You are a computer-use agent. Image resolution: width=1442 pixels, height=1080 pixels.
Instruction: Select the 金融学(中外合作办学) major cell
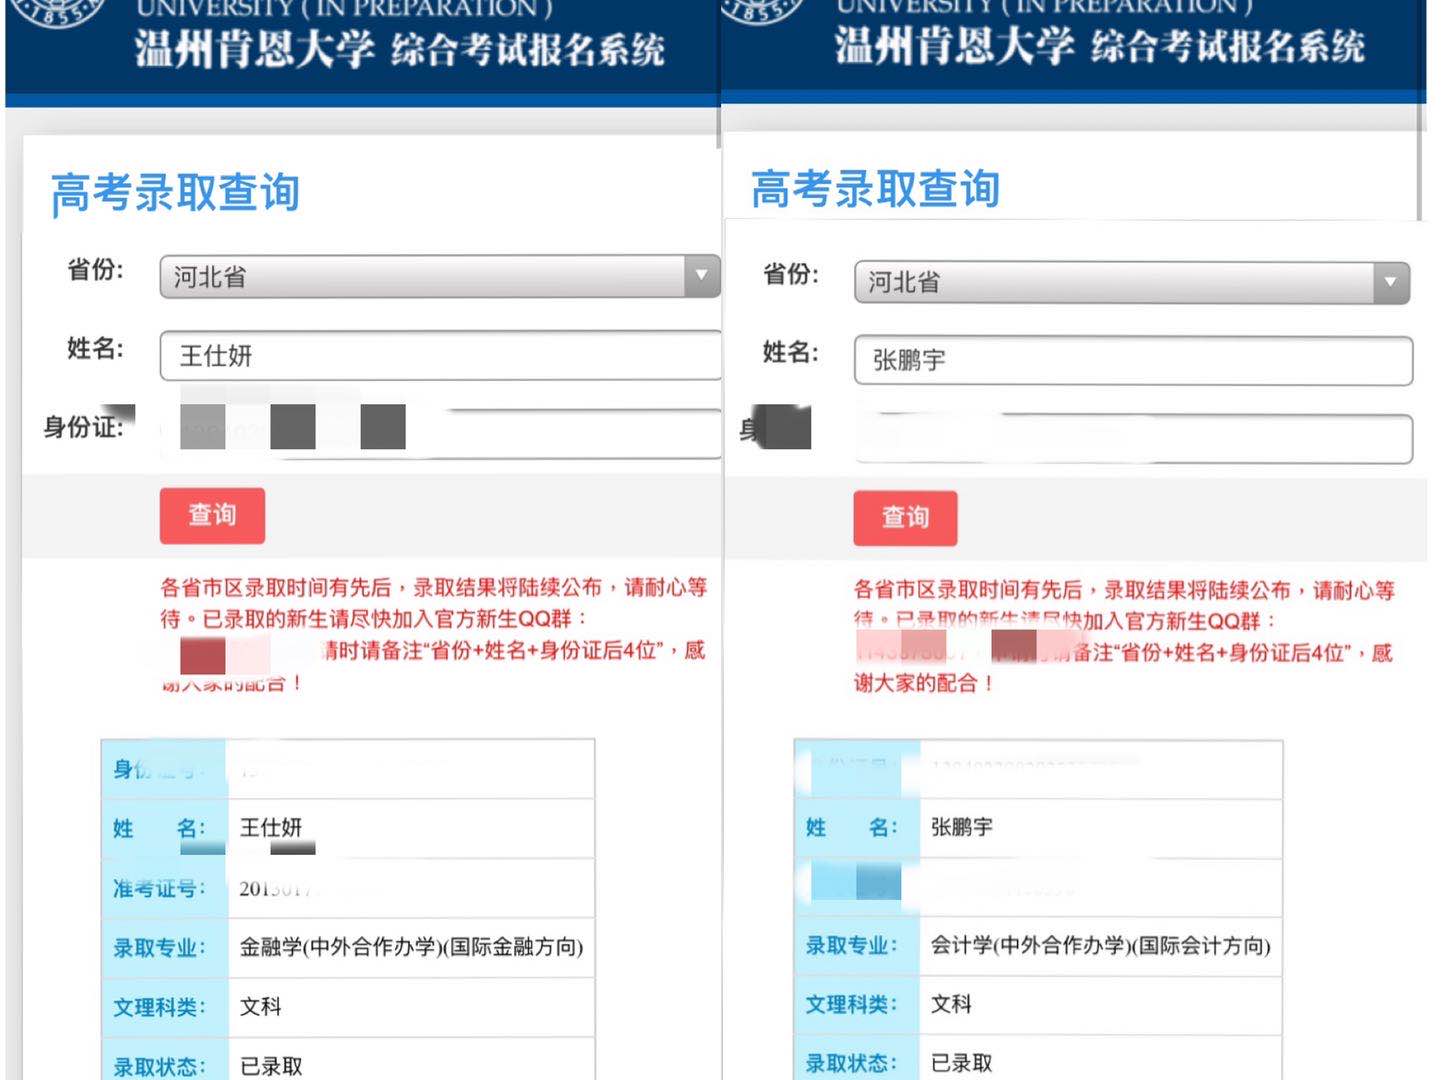(411, 947)
